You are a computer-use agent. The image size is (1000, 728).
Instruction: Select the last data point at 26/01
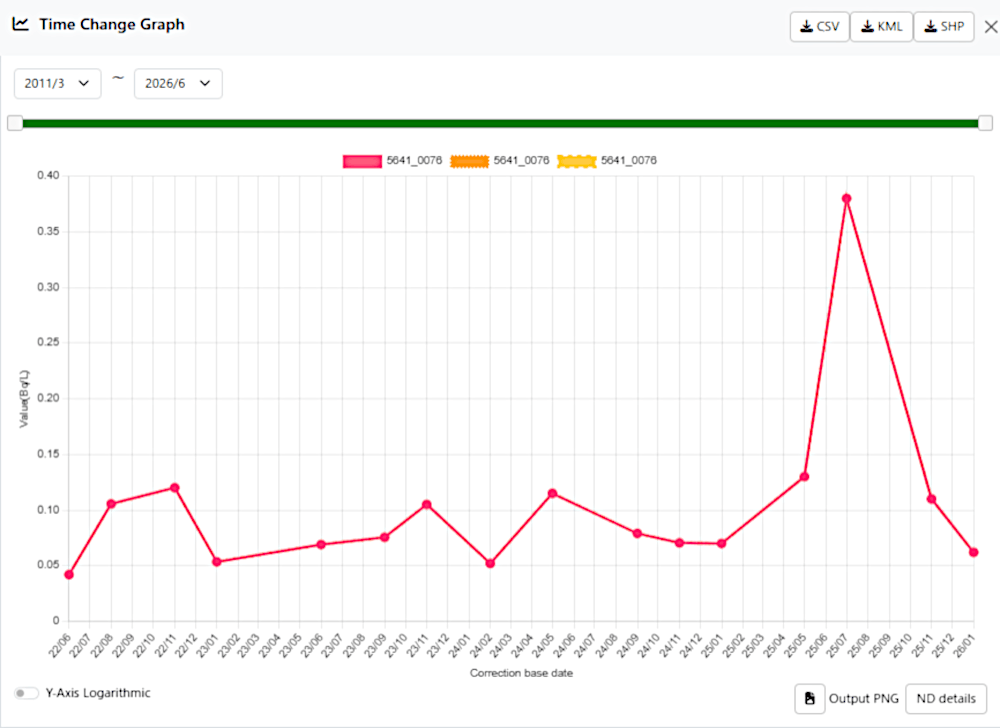[x=973, y=552]
